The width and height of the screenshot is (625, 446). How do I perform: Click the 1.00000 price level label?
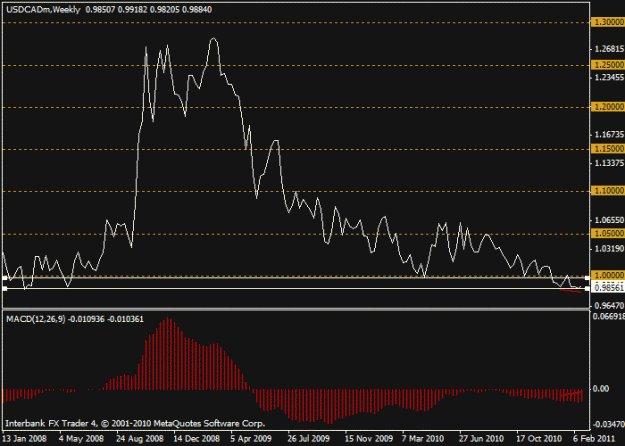point(608,275)
